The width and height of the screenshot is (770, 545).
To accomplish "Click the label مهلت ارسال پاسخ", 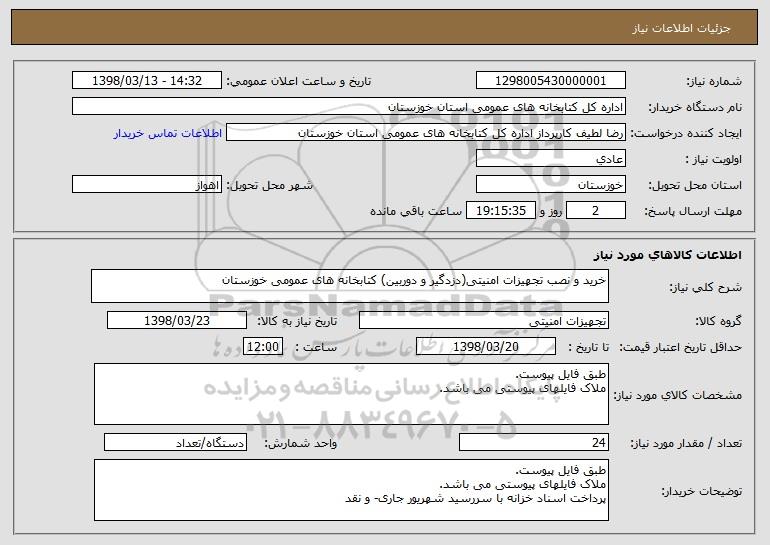I will [693, 211].
